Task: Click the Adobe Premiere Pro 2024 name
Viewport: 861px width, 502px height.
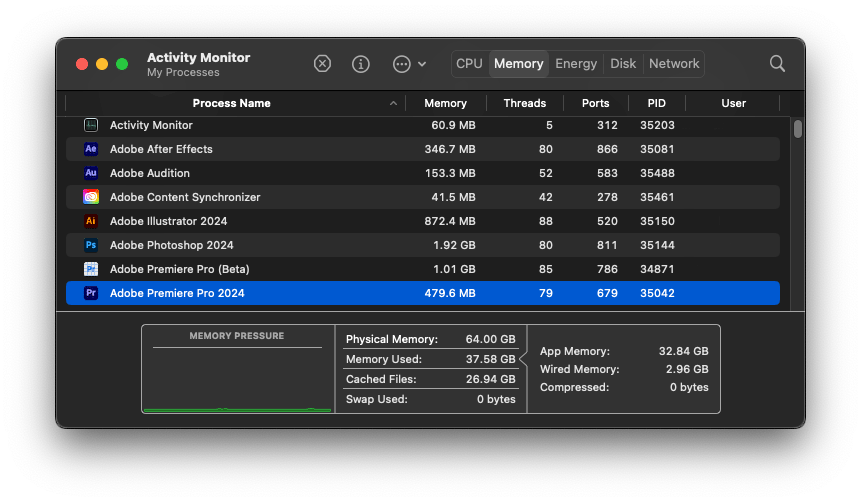Action: tap(177, 293)
